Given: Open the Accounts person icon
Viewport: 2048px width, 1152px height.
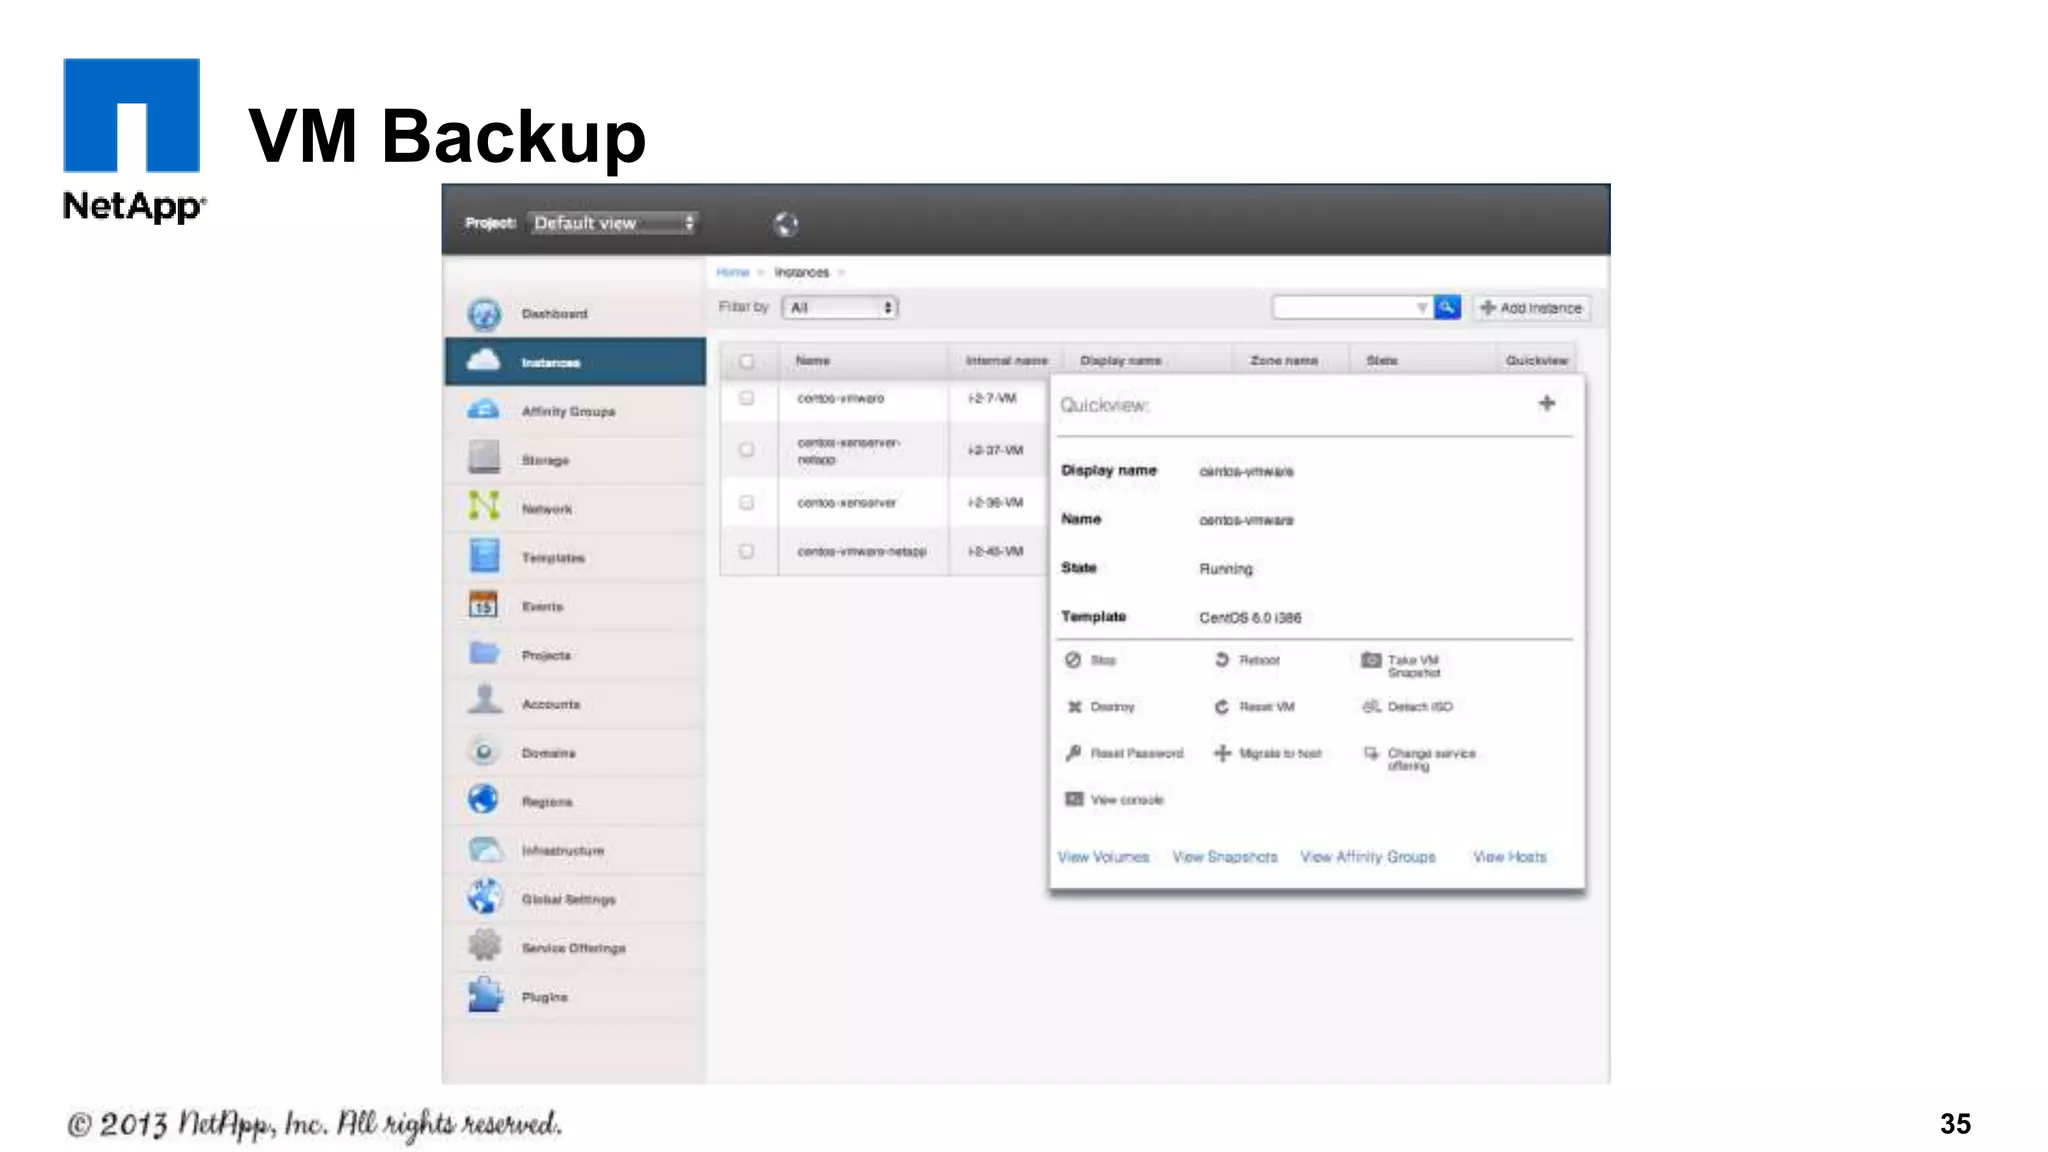Looking at the screenshot, I should click(x=484, y=700).
